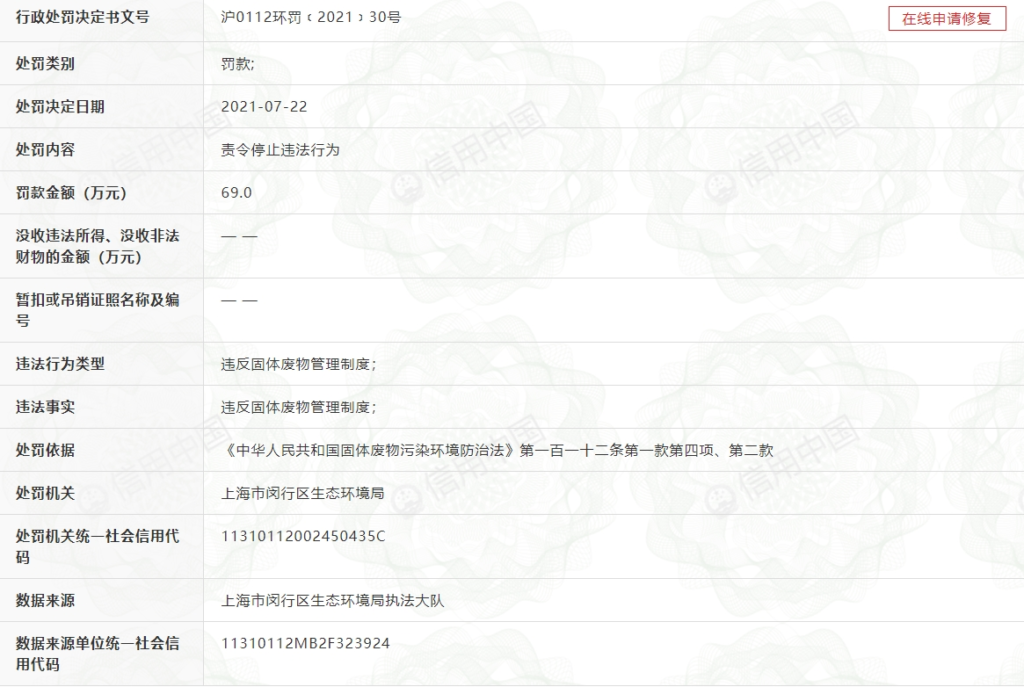Click the 罚款金额（万元） label

72,193
